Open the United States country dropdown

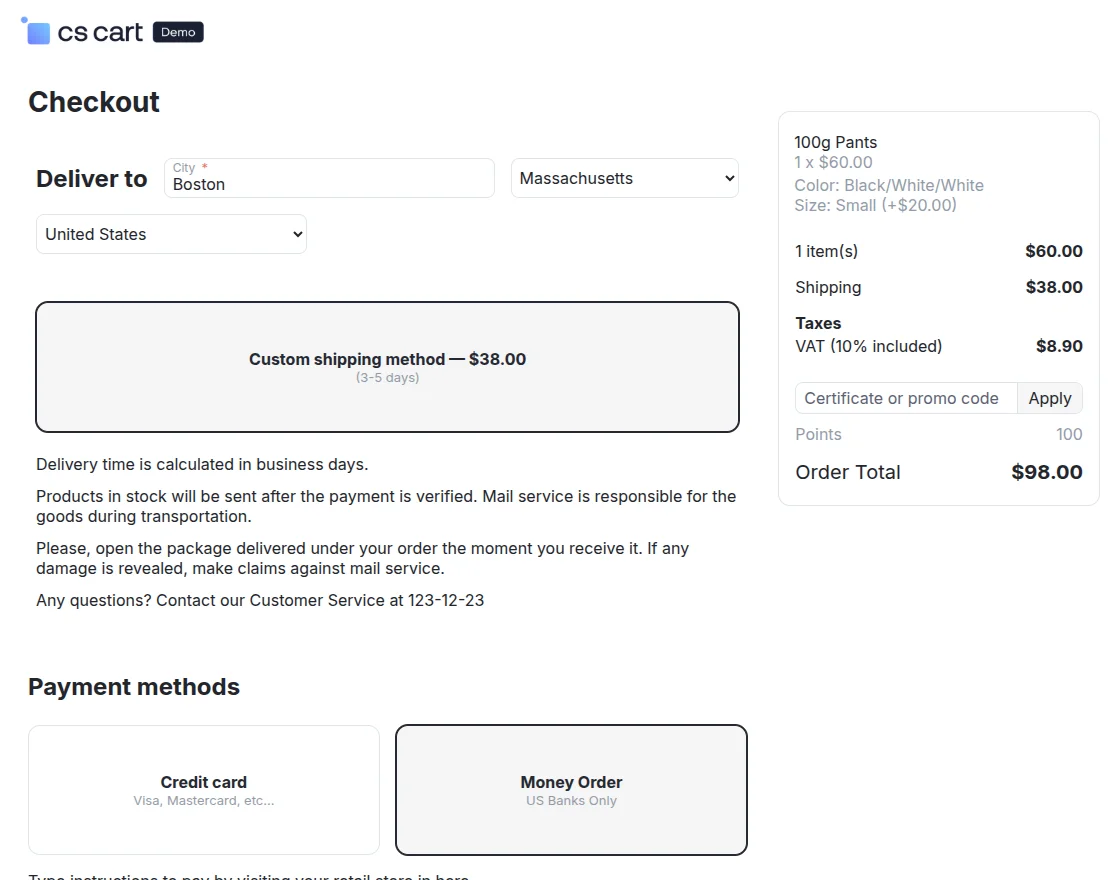point(170,233)
